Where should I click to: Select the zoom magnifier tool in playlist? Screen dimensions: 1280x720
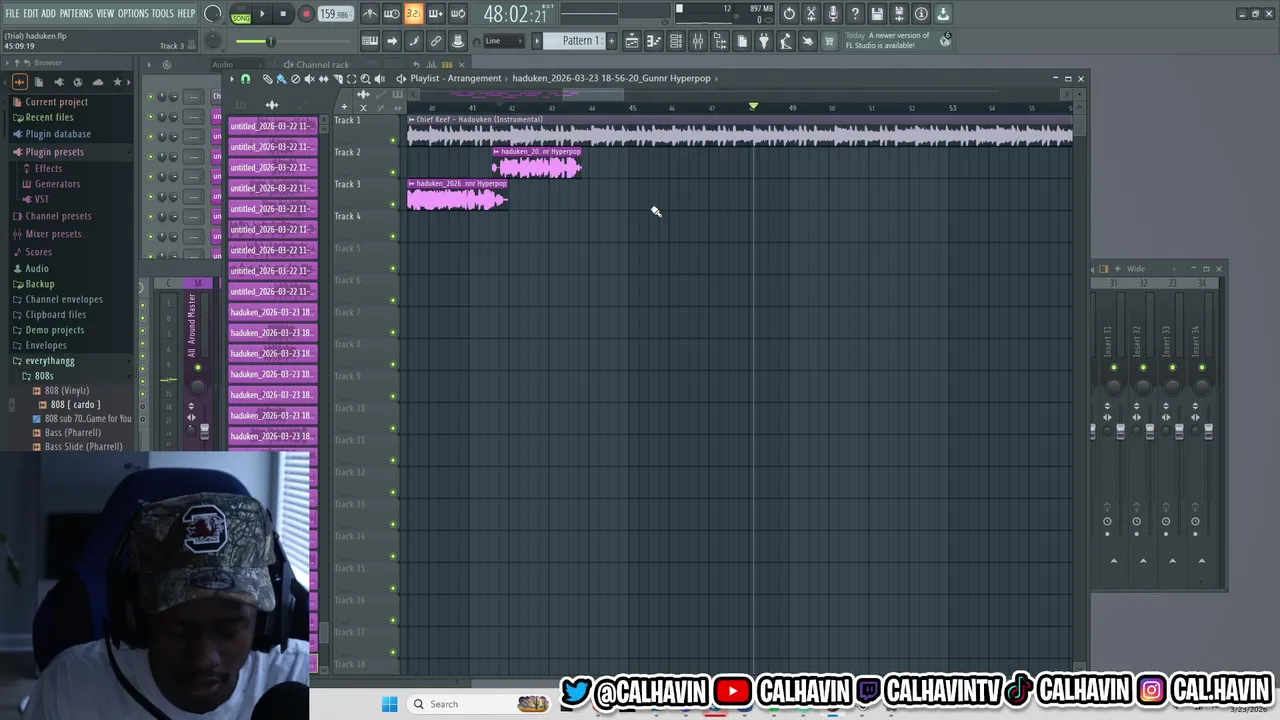point(366,79)
